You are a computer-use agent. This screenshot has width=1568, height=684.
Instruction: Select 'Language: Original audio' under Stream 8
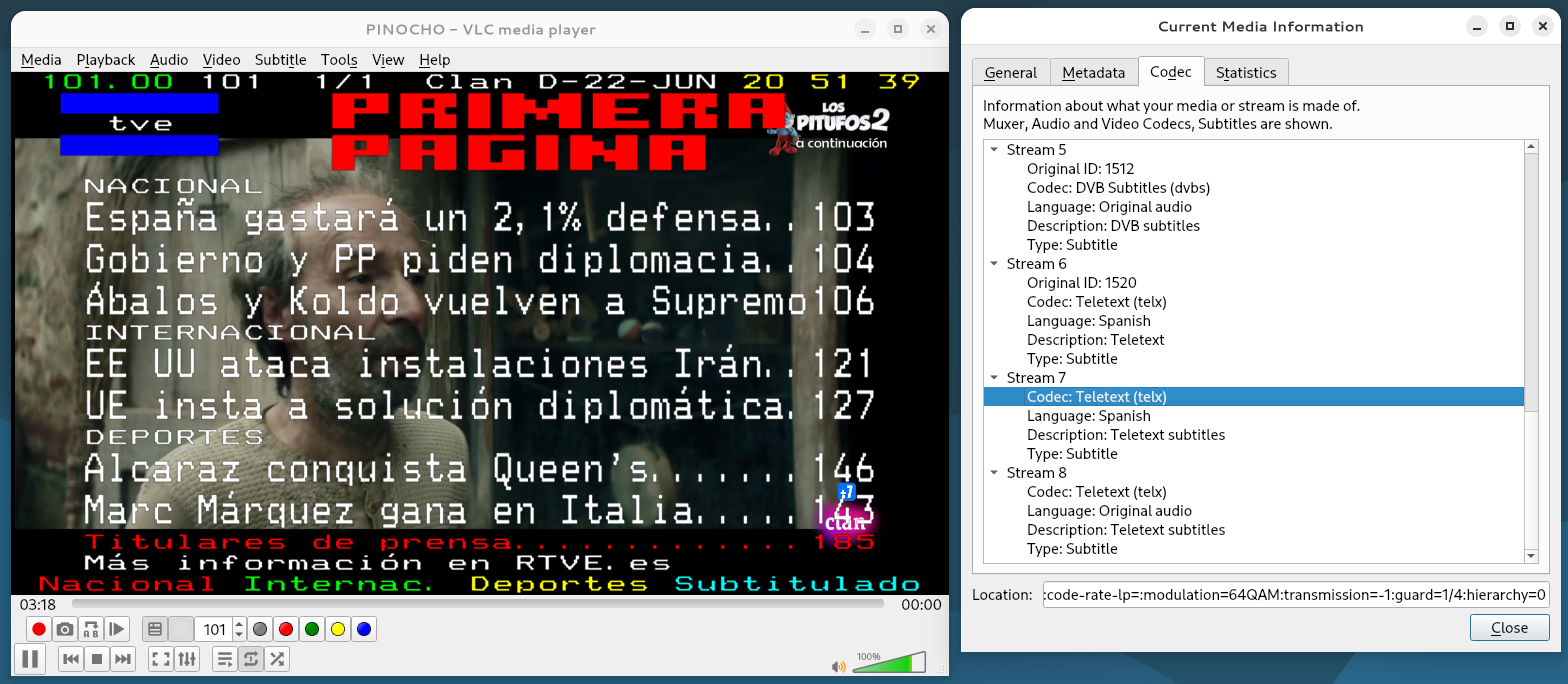pyautogui.click(x=1254, y=511)
